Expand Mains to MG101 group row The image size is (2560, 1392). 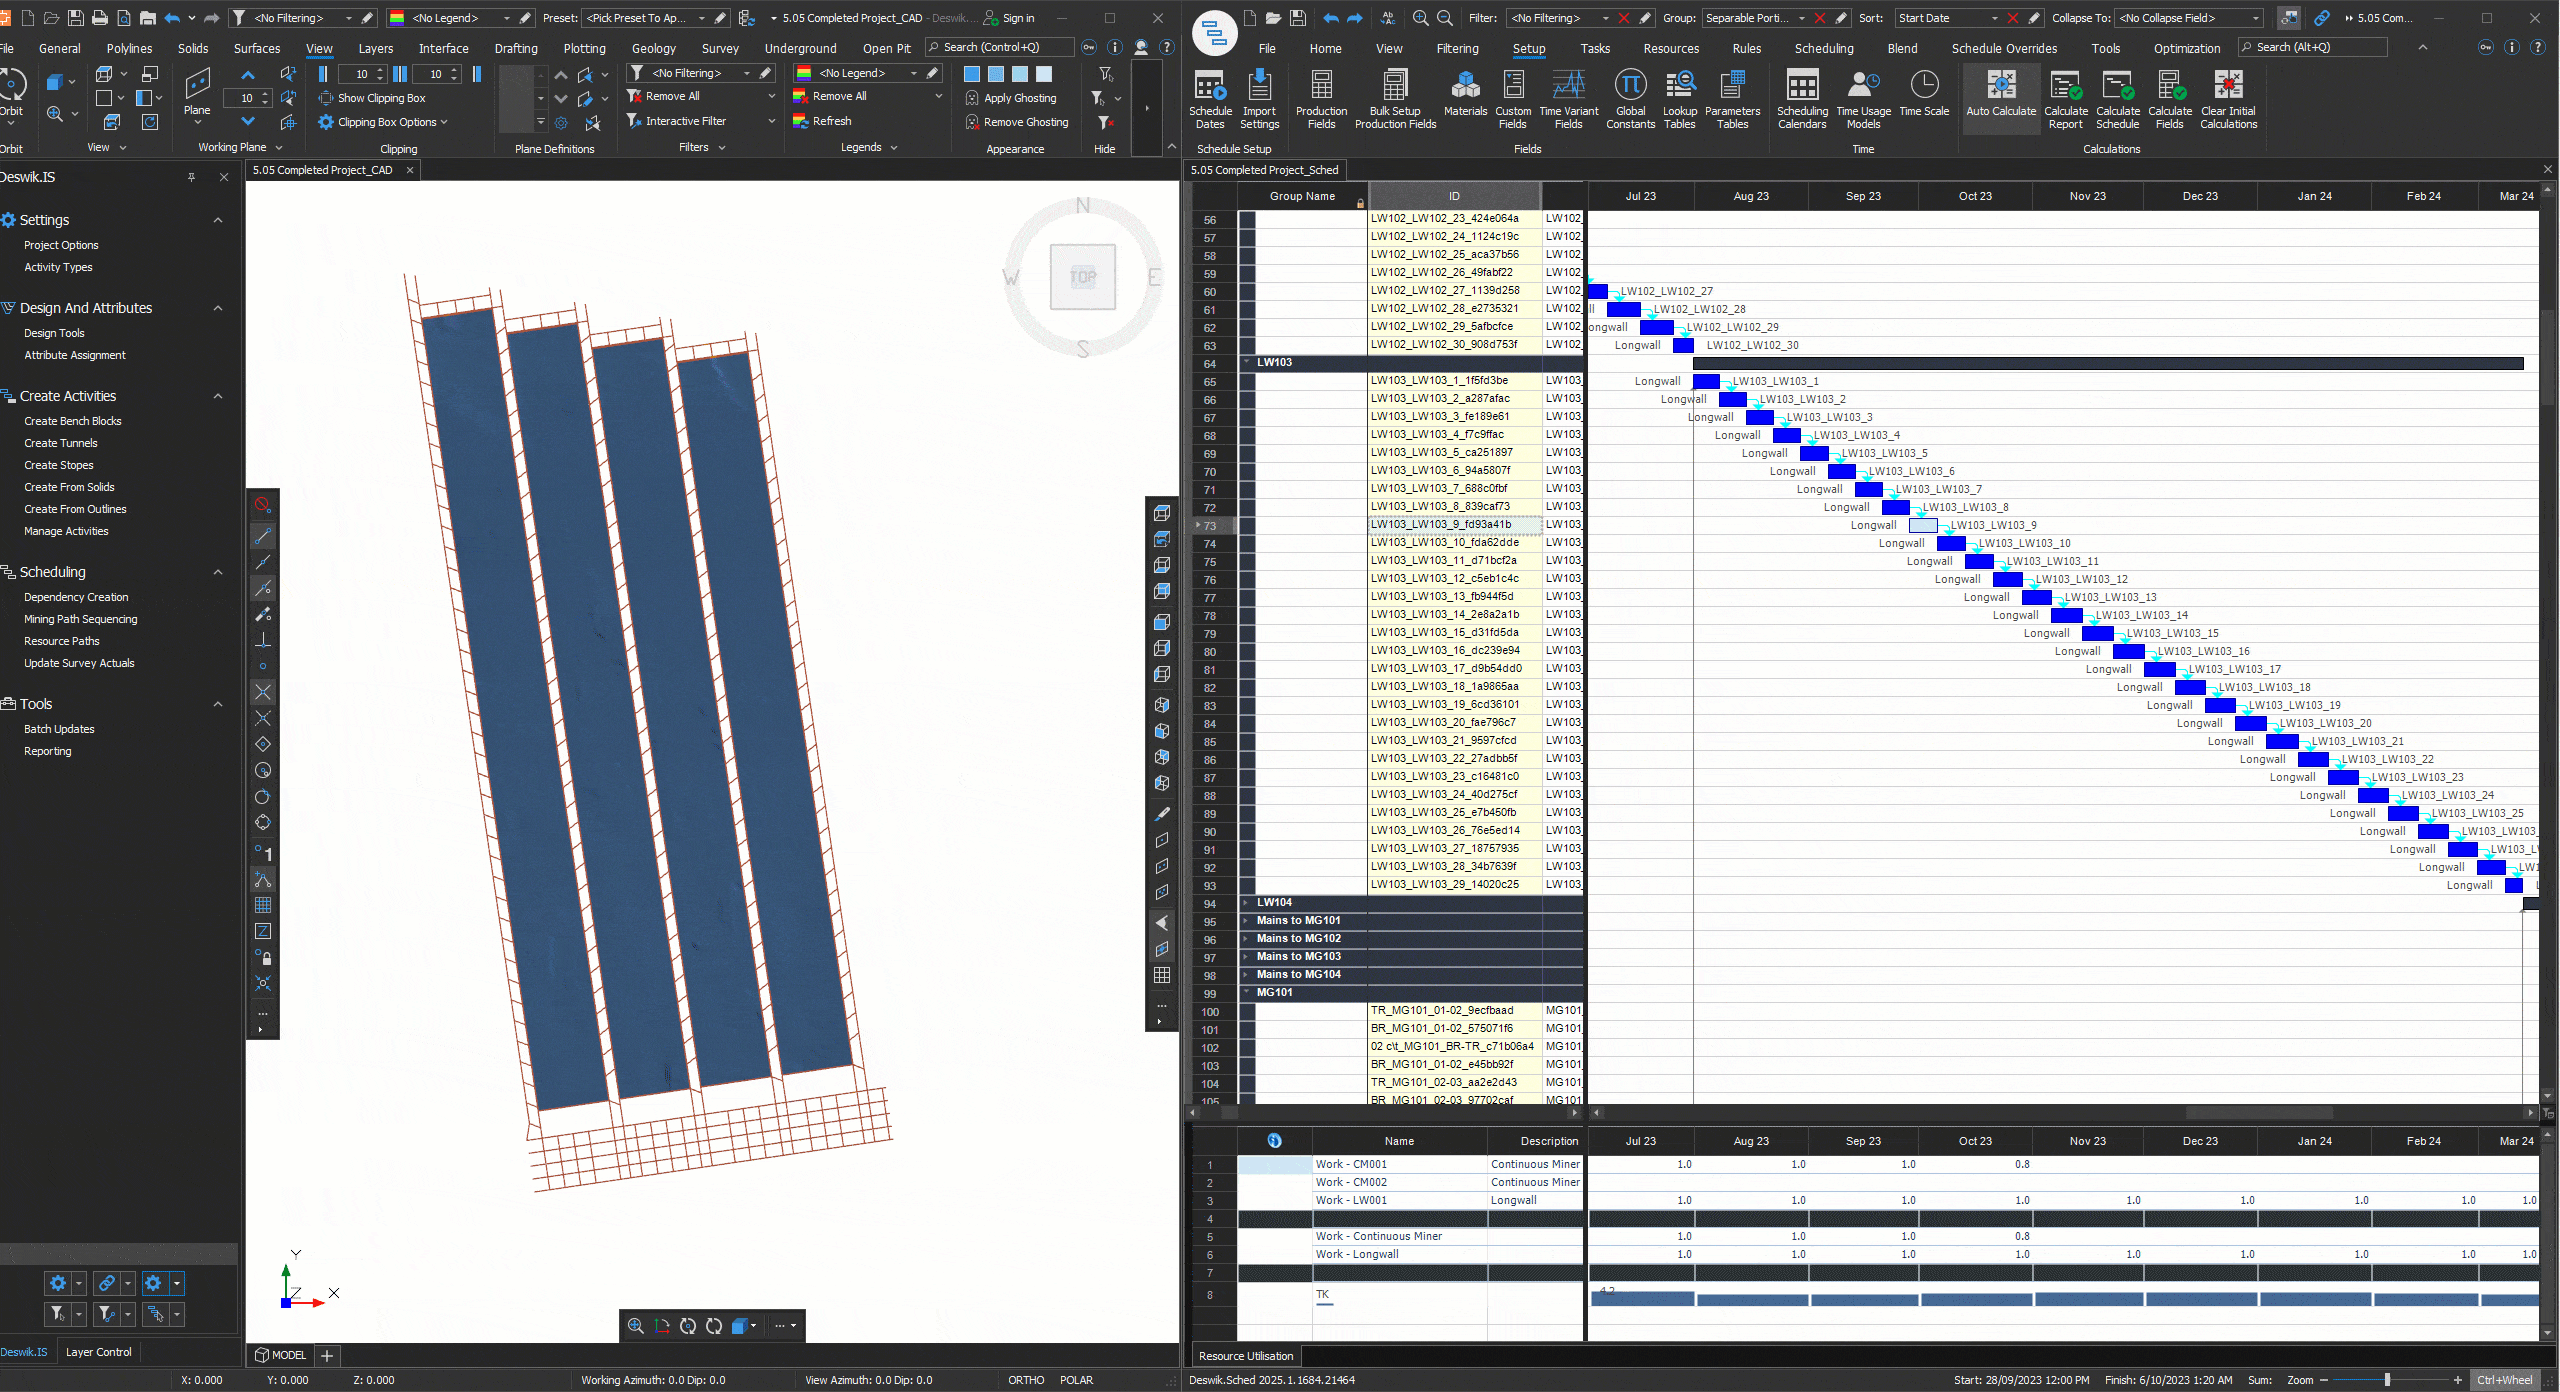coord(1246,921)
